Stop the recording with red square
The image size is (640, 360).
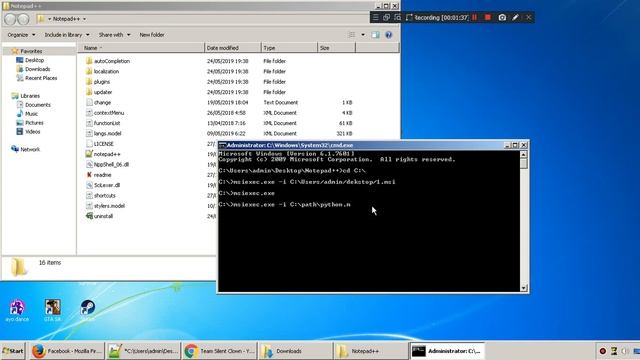coord(488,17)
